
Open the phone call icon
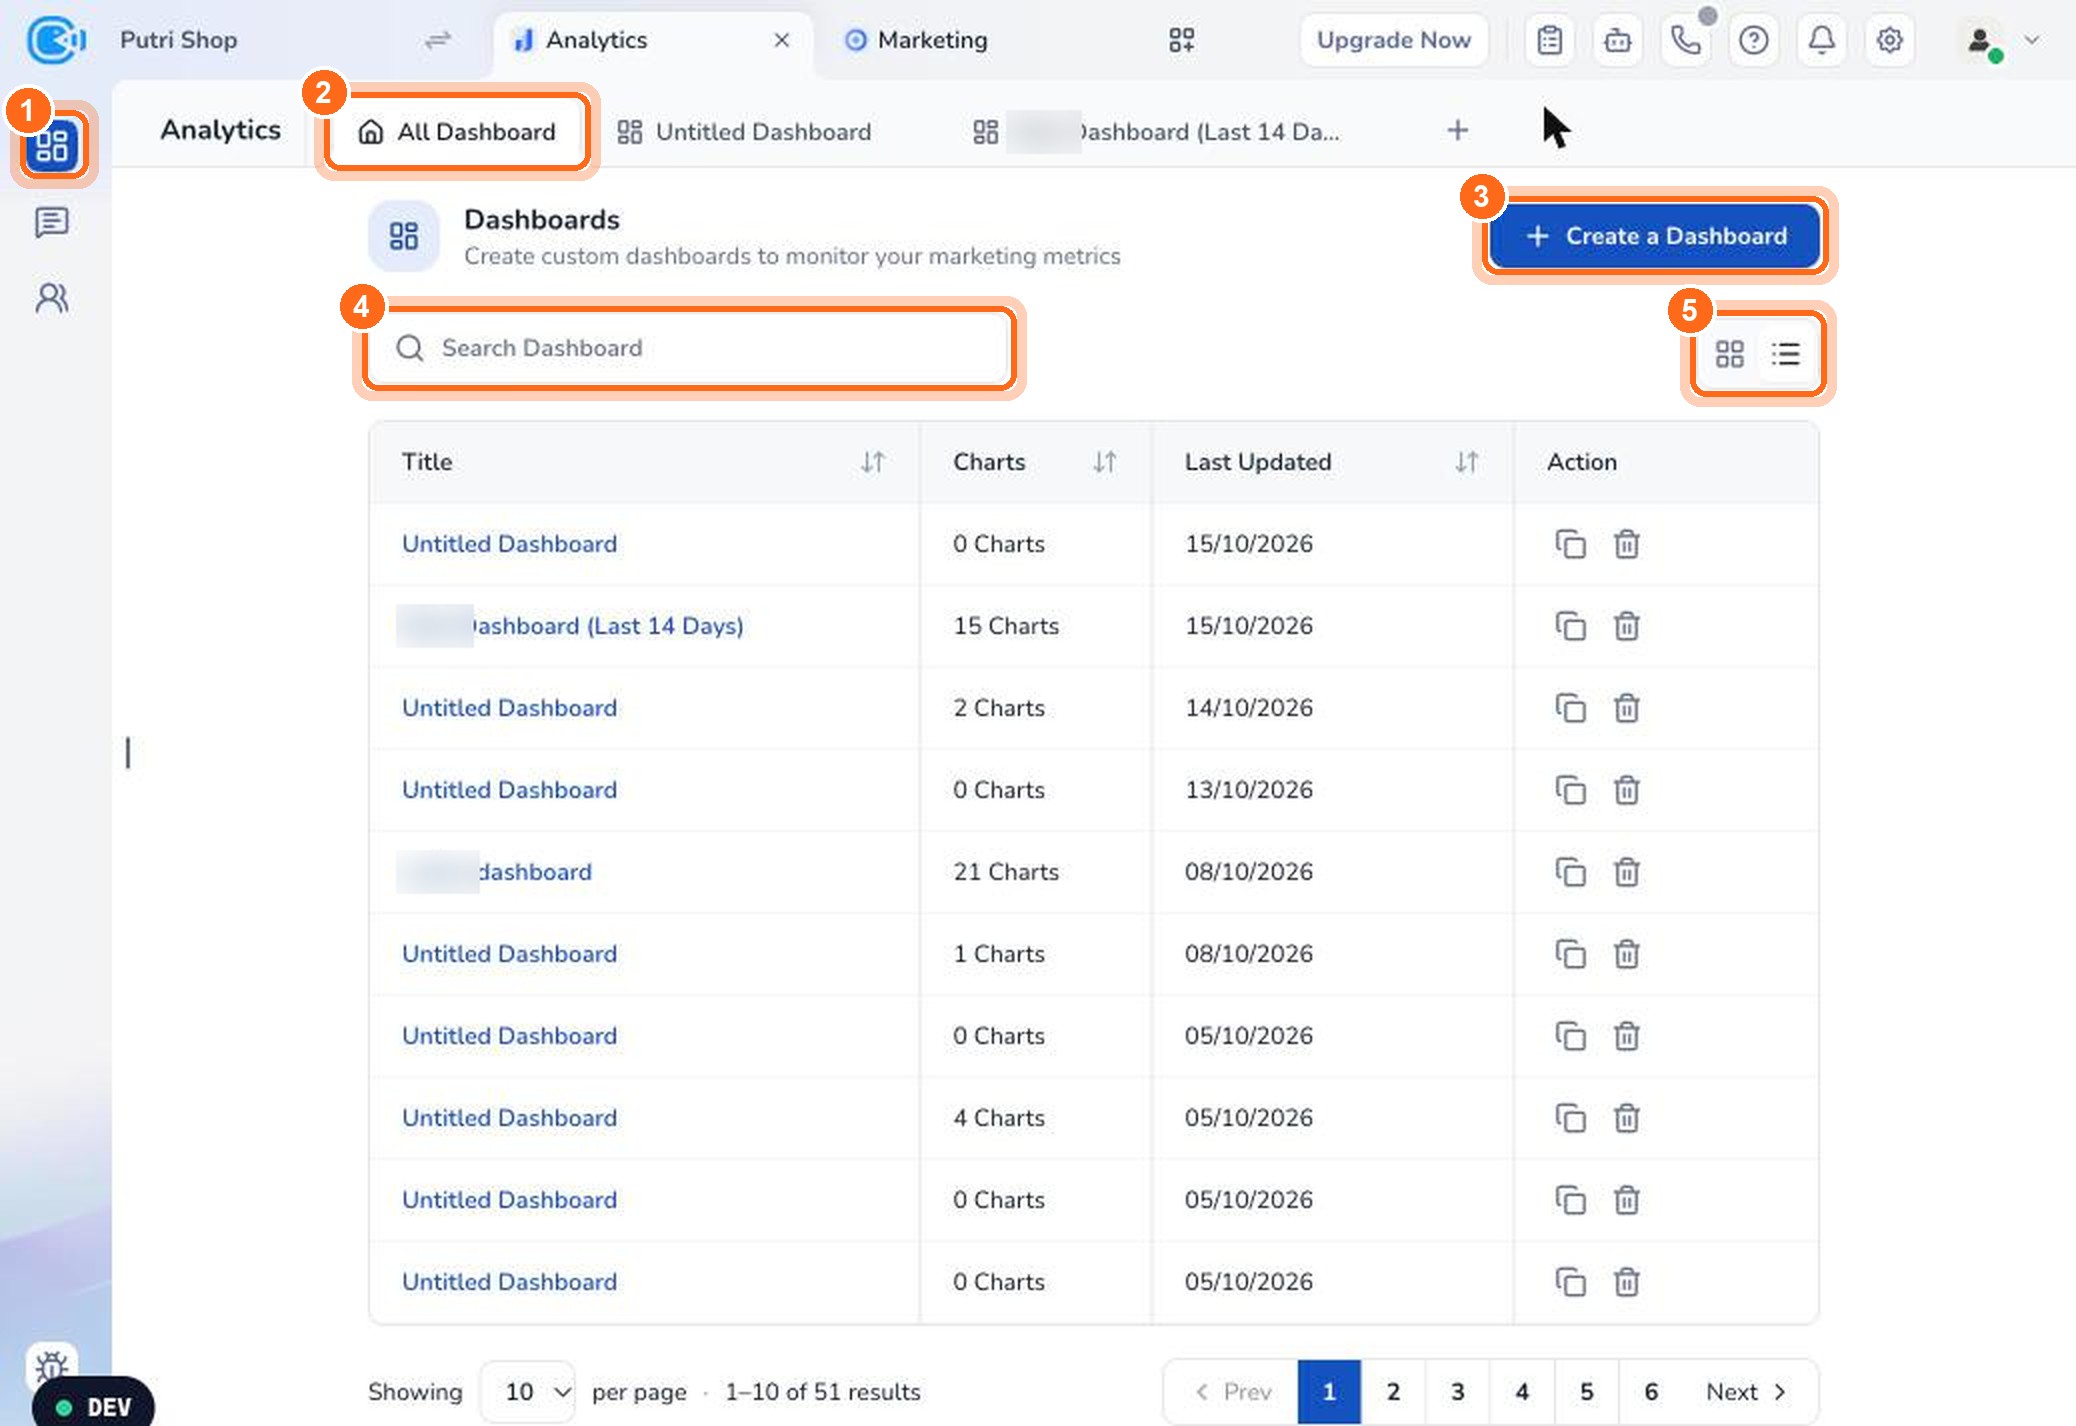[x=1686, y=40]
